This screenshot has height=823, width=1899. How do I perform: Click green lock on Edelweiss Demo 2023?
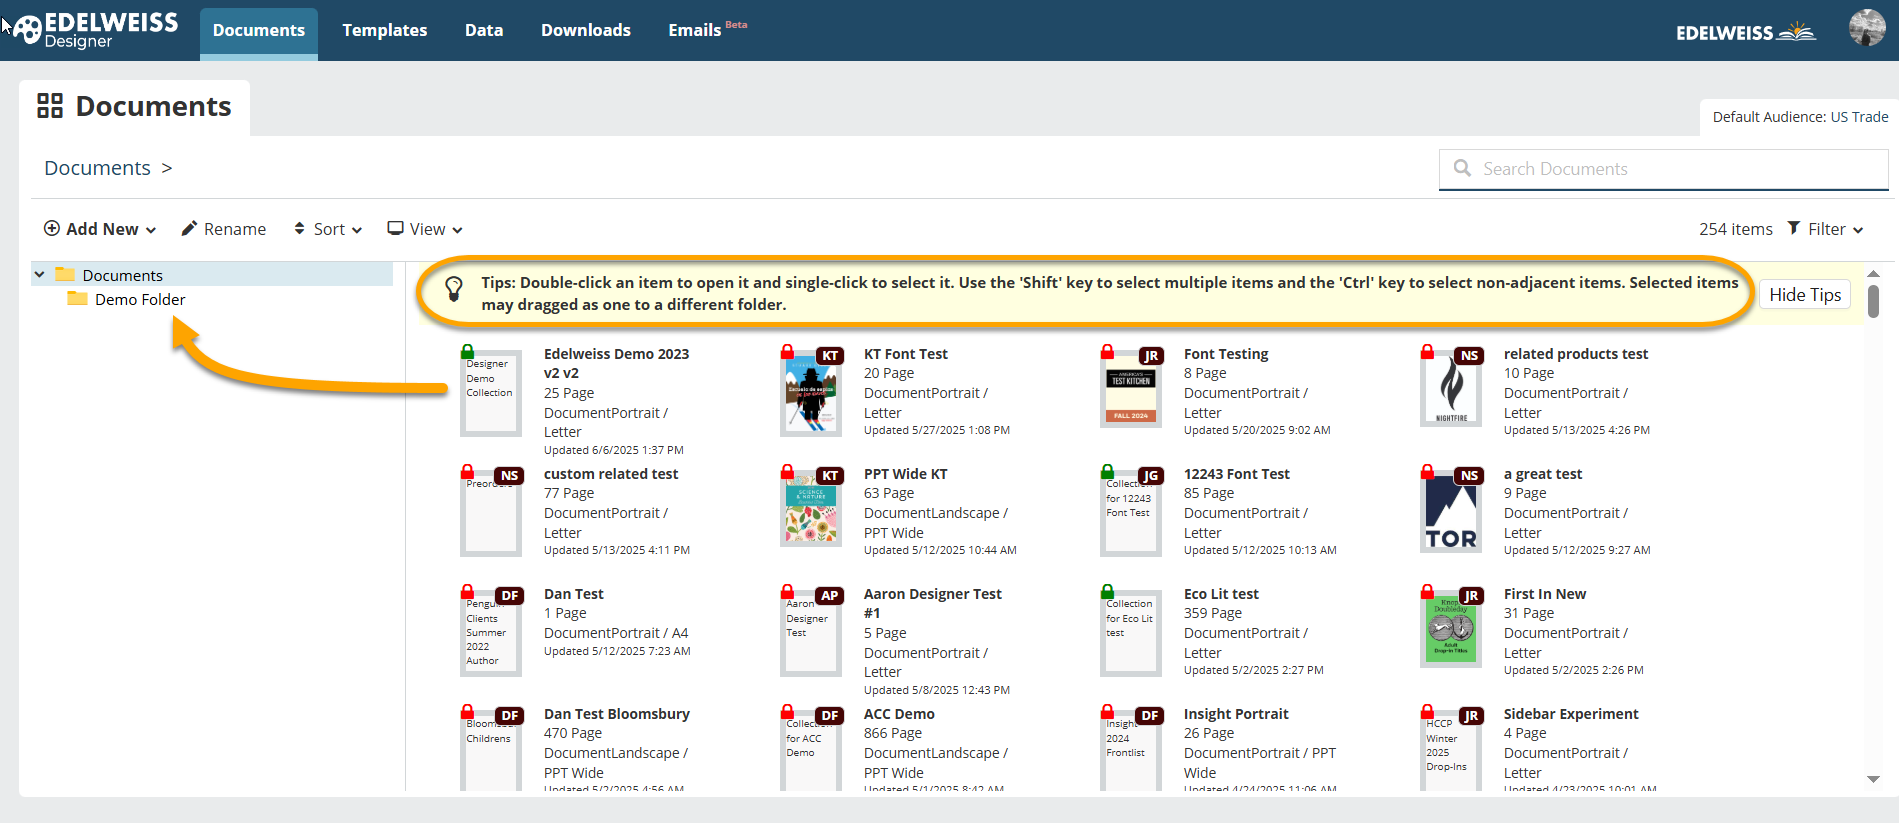(467, 352)
